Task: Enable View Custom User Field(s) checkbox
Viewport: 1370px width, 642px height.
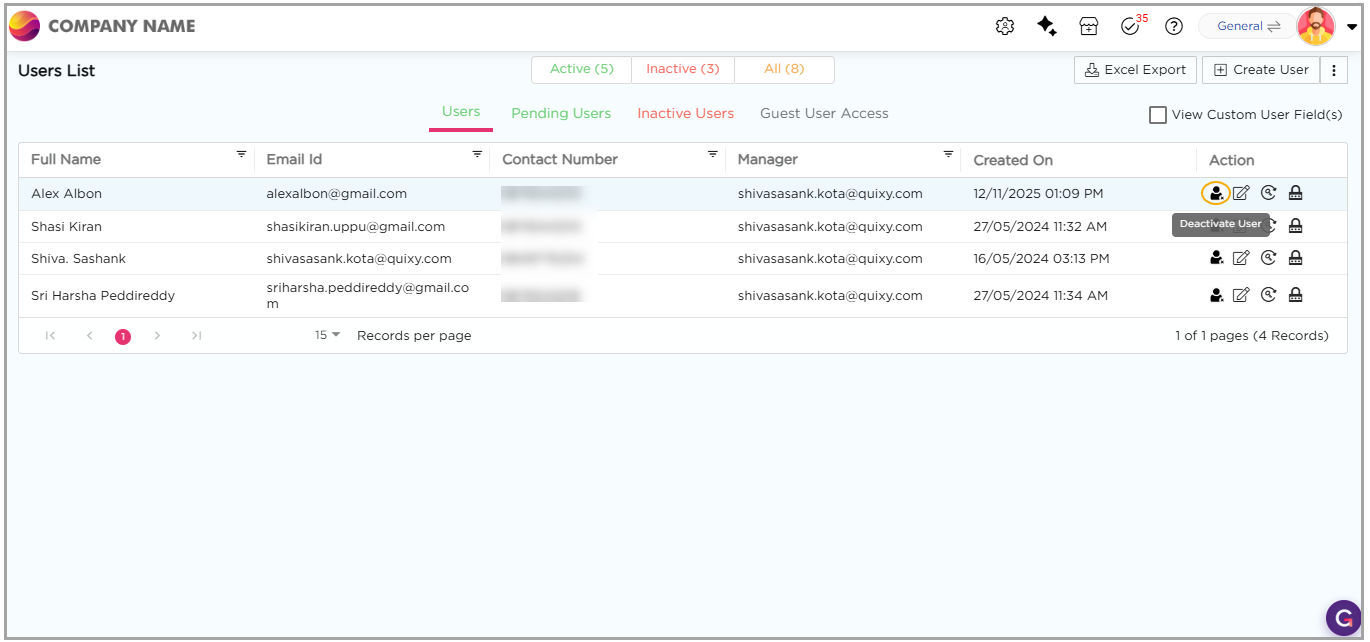Action: 1158,115
